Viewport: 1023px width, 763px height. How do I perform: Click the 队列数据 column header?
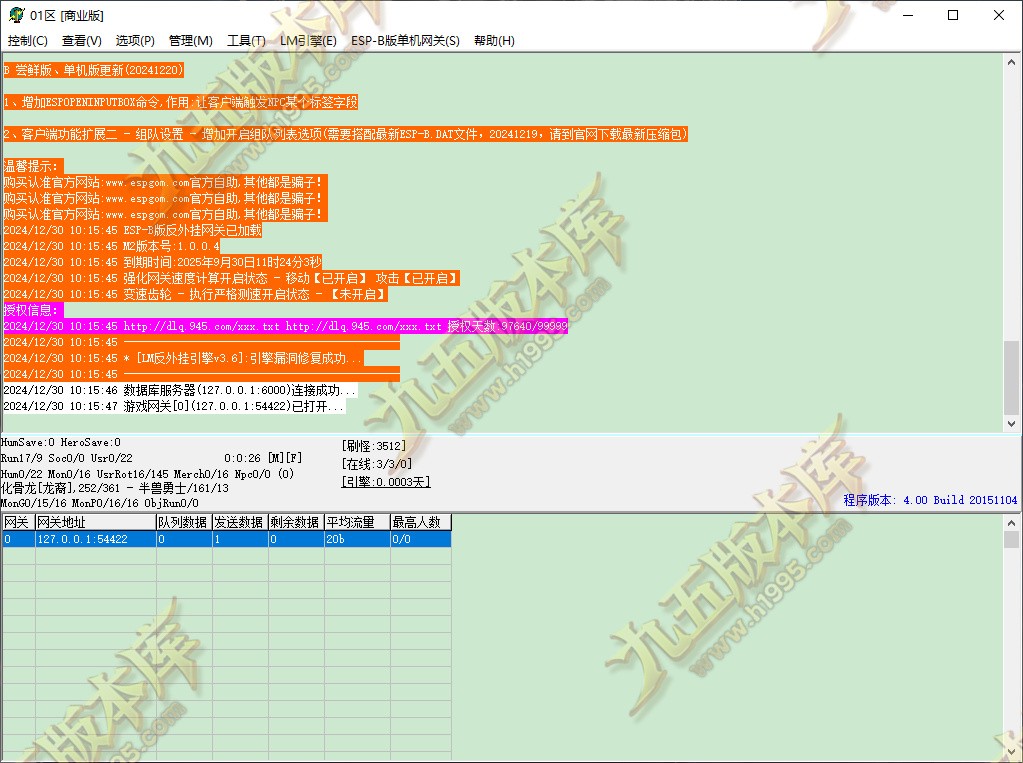184,522
